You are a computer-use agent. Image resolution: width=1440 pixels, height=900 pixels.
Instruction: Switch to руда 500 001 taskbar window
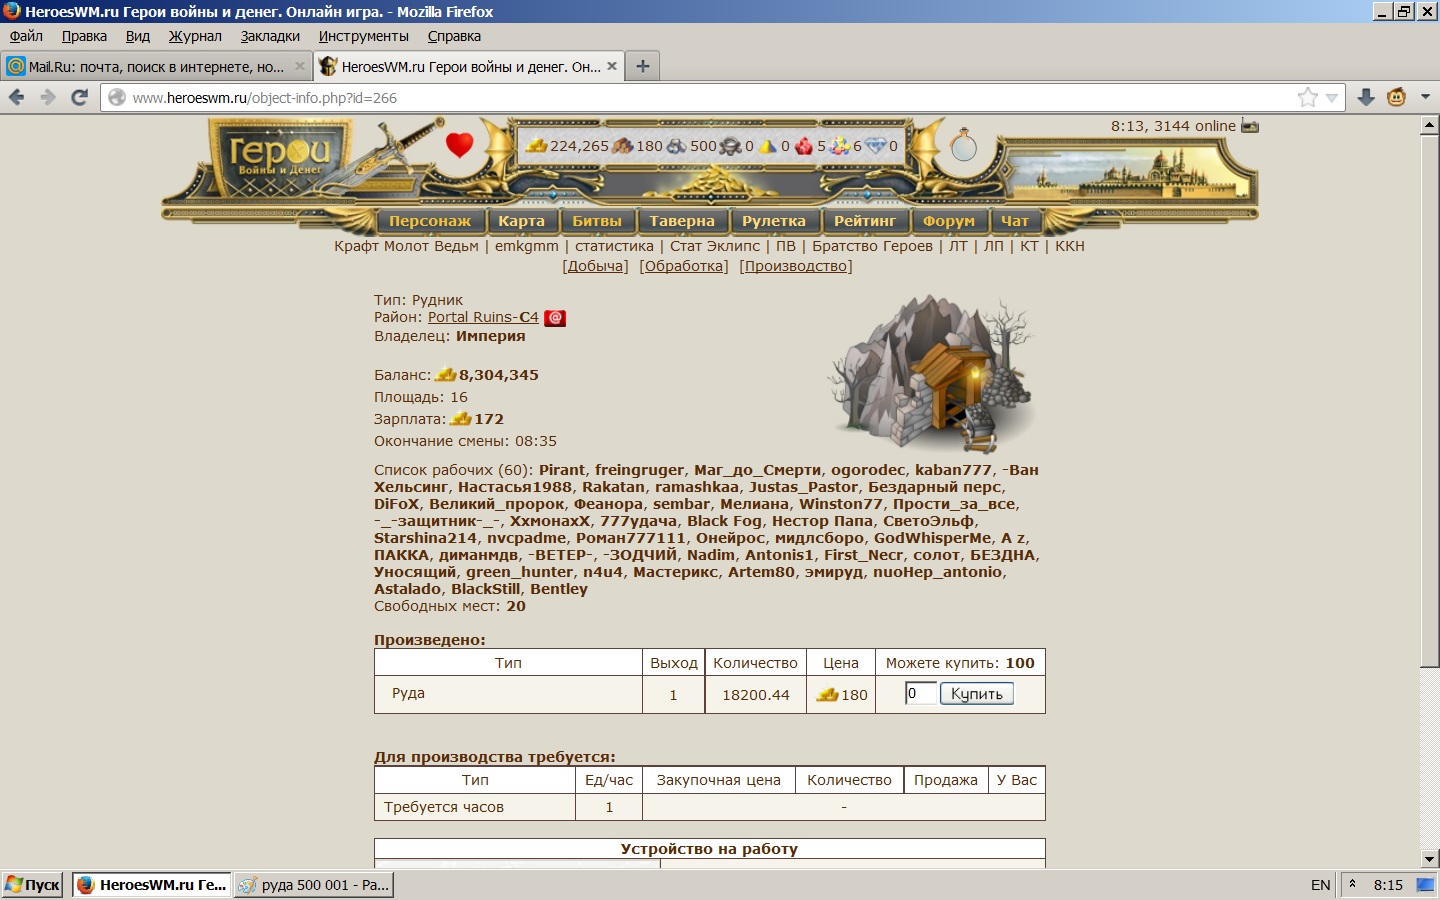pos(314,885)
